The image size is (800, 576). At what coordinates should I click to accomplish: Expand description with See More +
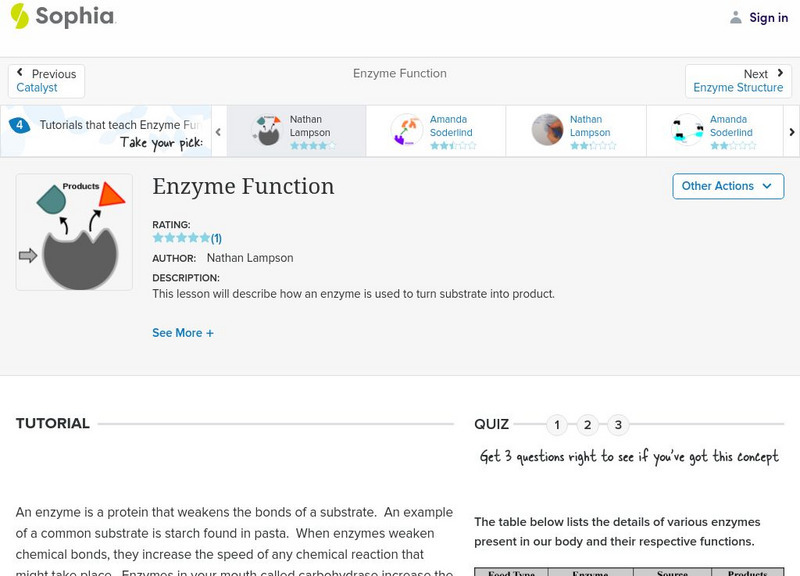click(183, 333)
